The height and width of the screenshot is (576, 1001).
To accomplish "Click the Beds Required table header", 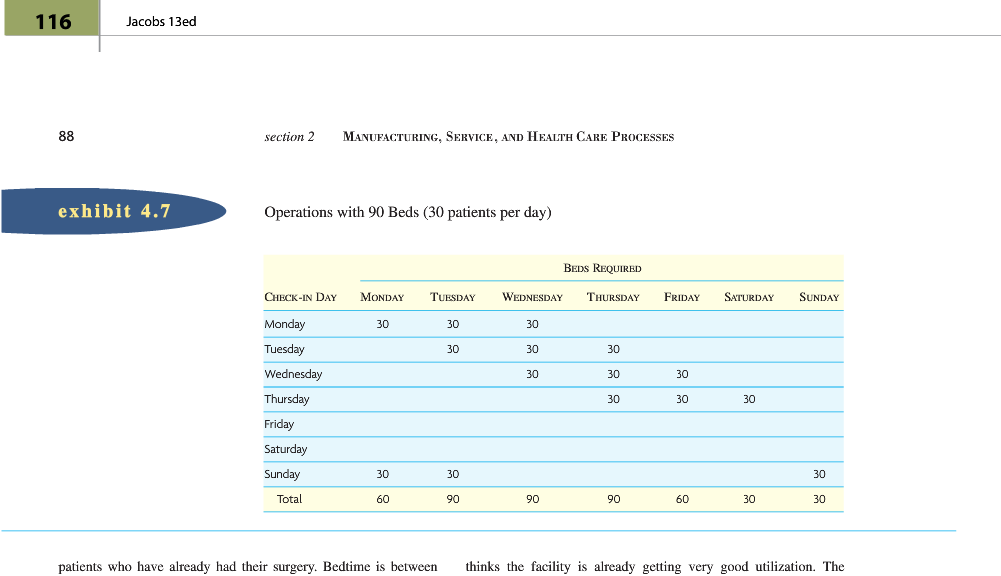I will [x=602, y=268].
